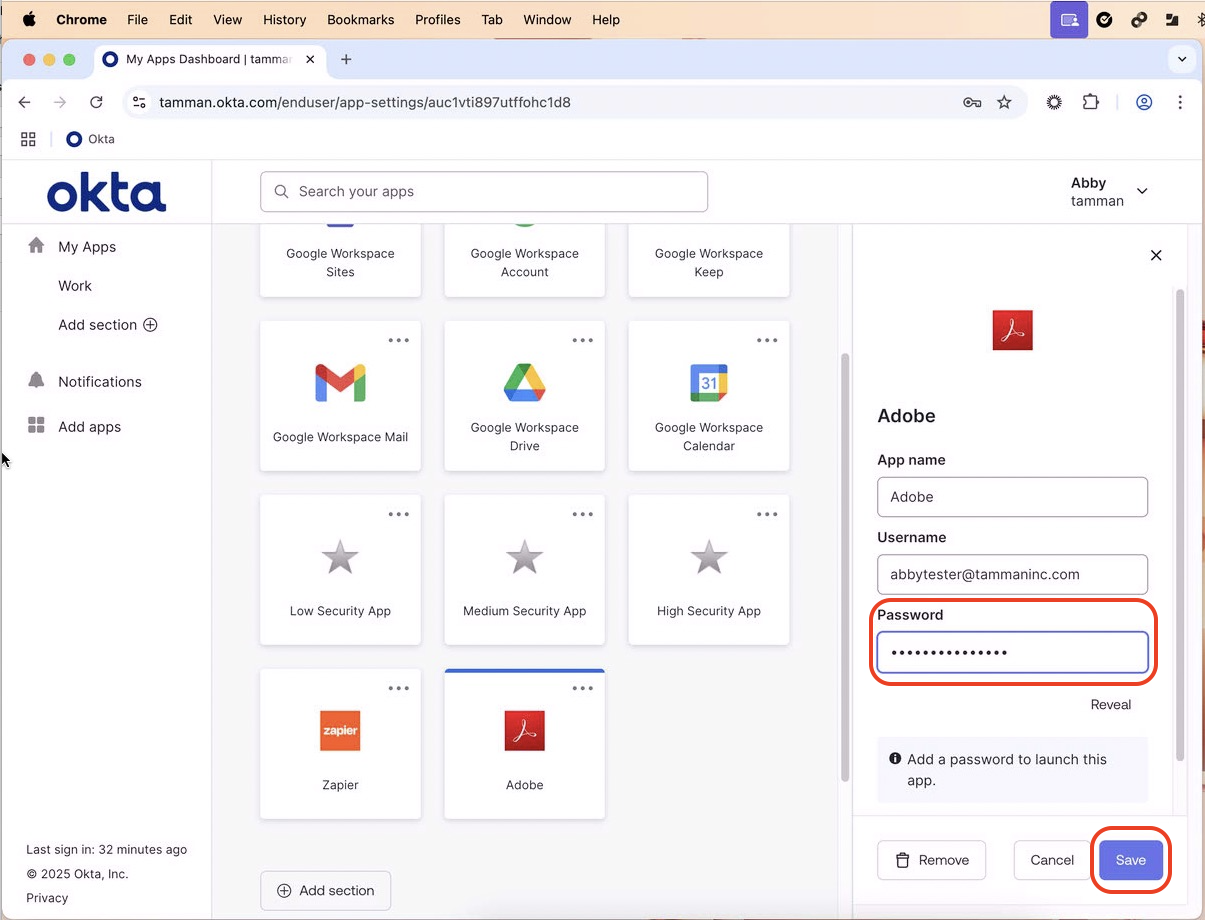This screenshot has width=1205, height=920.
Task: Click the App name field
Action: [x=1012, y=496]
